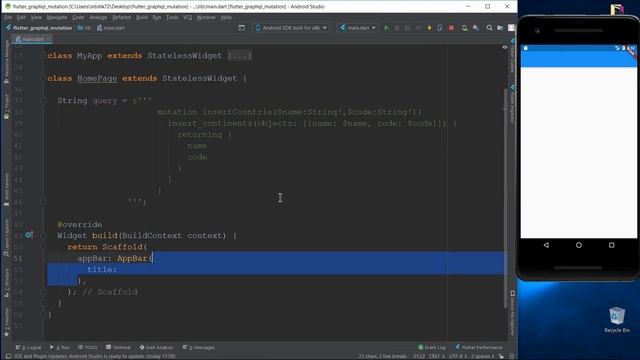Click the override gutter icon on build line

tap(29, 235)
